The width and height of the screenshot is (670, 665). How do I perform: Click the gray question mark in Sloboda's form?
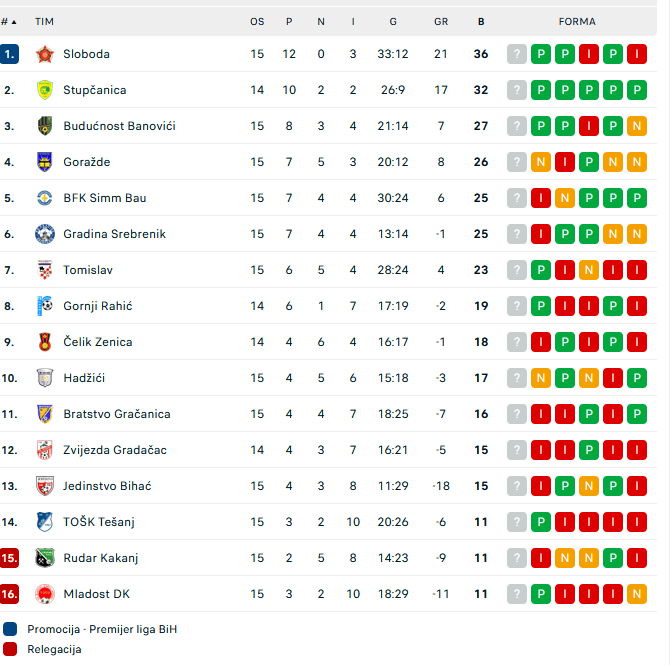click(517, 54)
